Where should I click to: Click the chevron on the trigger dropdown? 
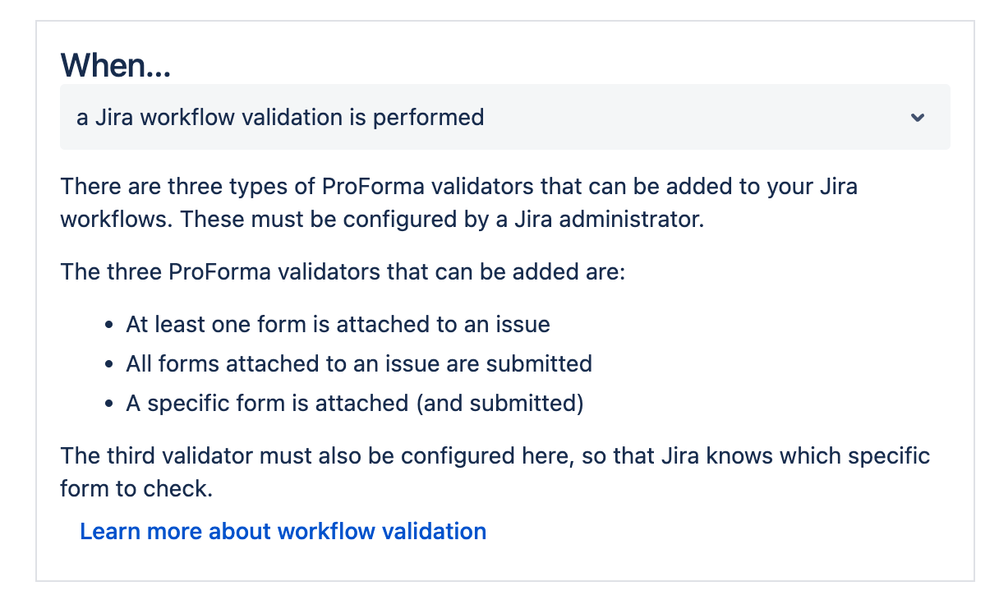pos(918,117)
